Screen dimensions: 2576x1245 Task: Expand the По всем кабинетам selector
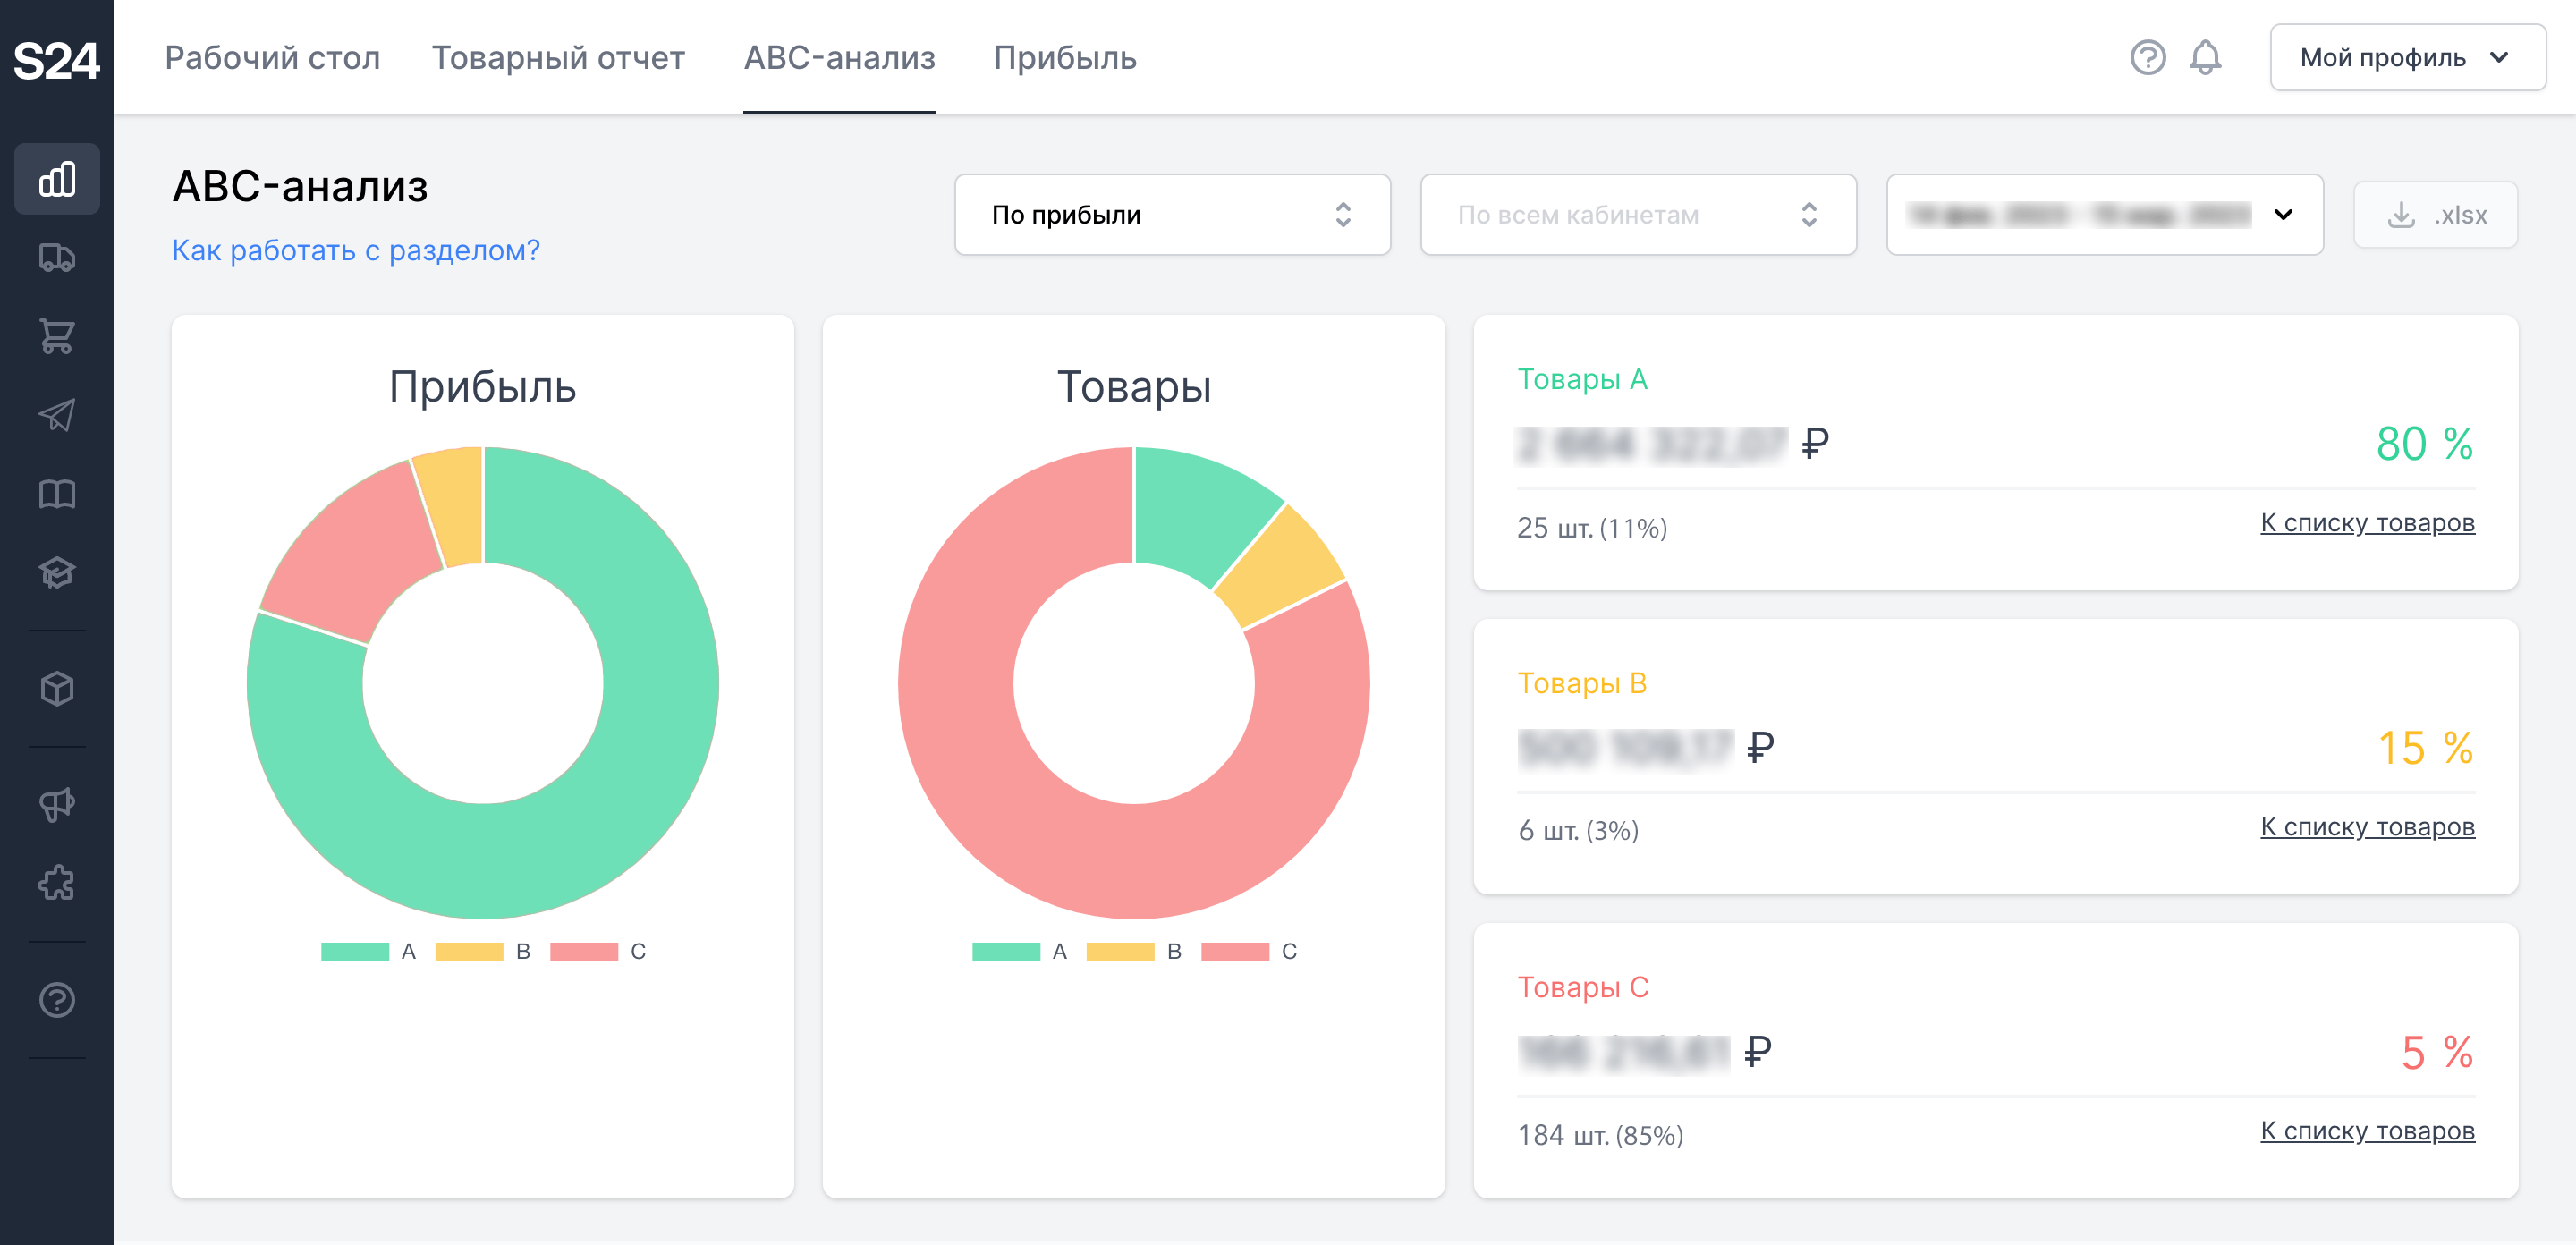coord(1637,215)
